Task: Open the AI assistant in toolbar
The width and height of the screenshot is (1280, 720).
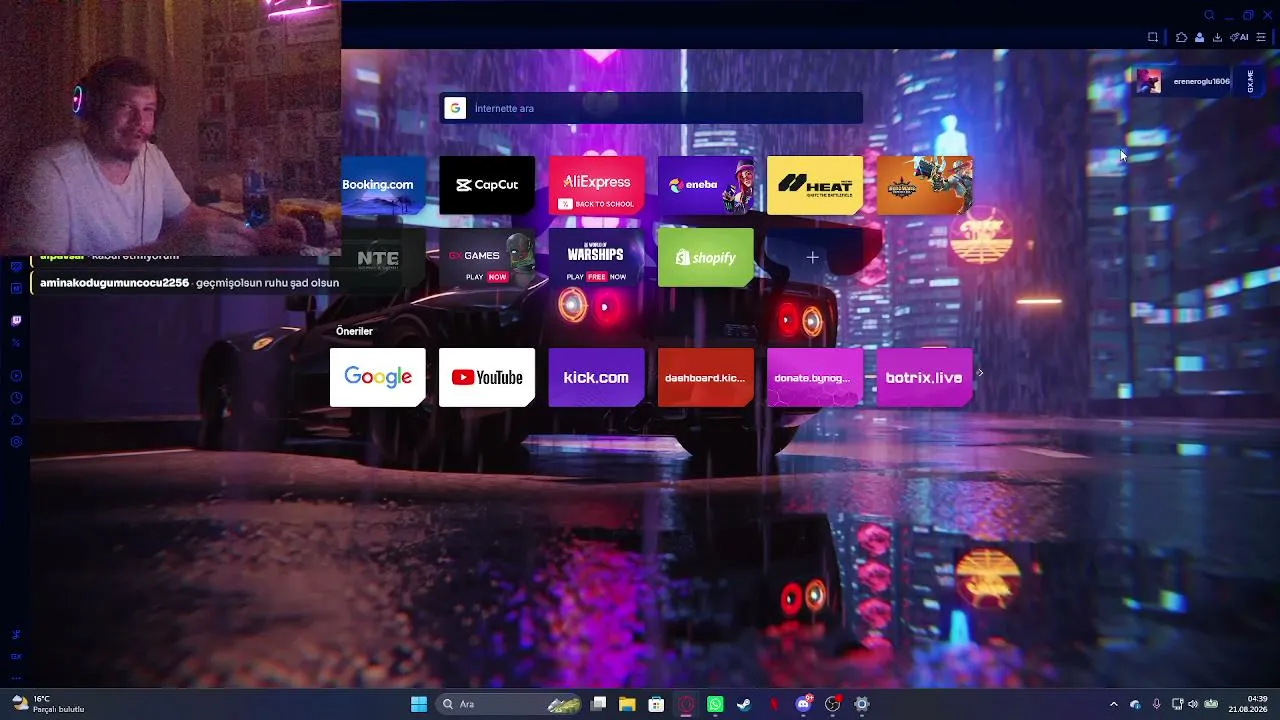Action: pyautogui.click(x=1240, y=37)
